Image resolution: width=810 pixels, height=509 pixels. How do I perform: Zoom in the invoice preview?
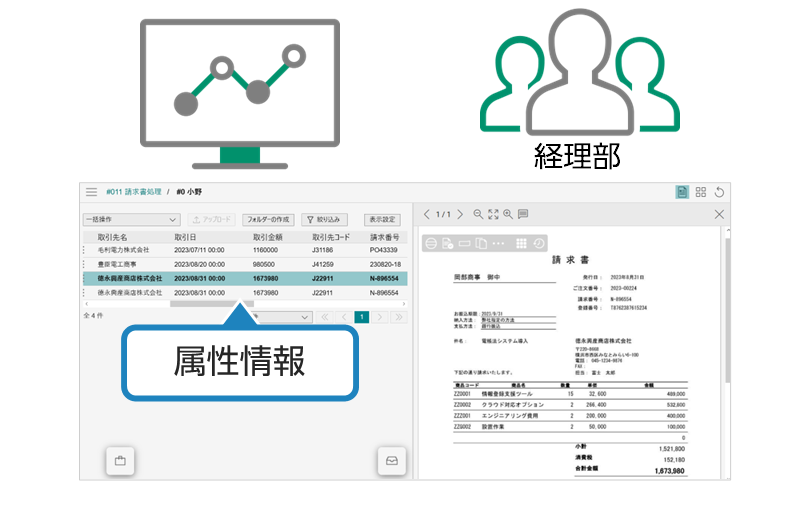[508, 214]
